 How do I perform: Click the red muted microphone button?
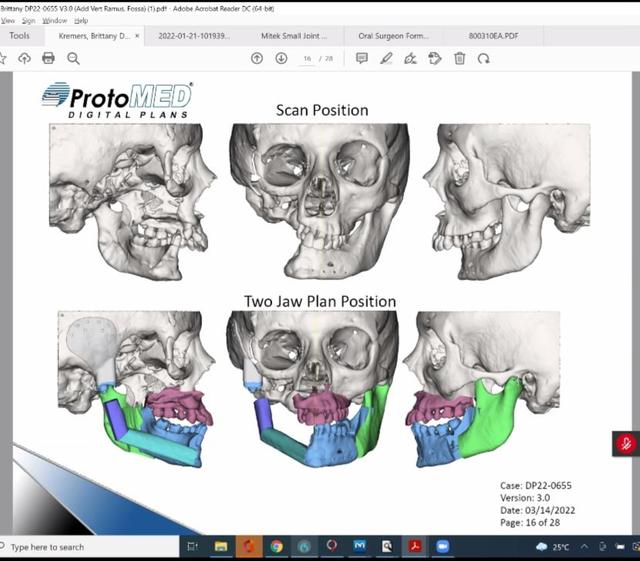(x=626, y=443)
